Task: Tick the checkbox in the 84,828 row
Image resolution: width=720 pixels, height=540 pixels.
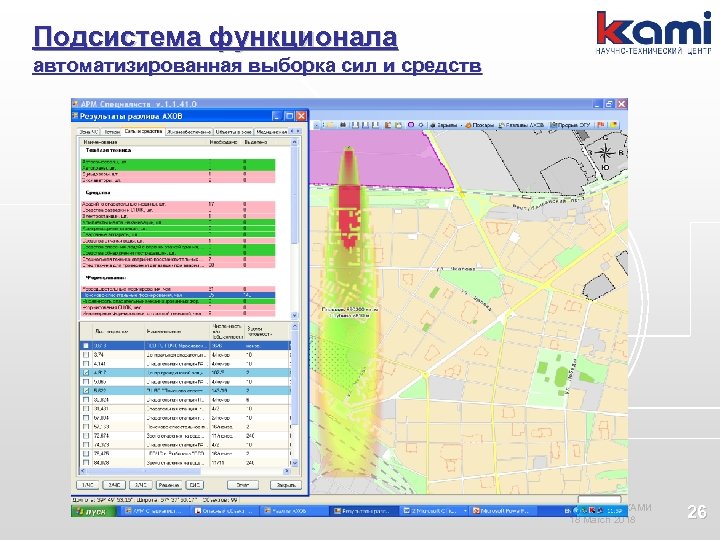Action: click(x=86, y=463)
